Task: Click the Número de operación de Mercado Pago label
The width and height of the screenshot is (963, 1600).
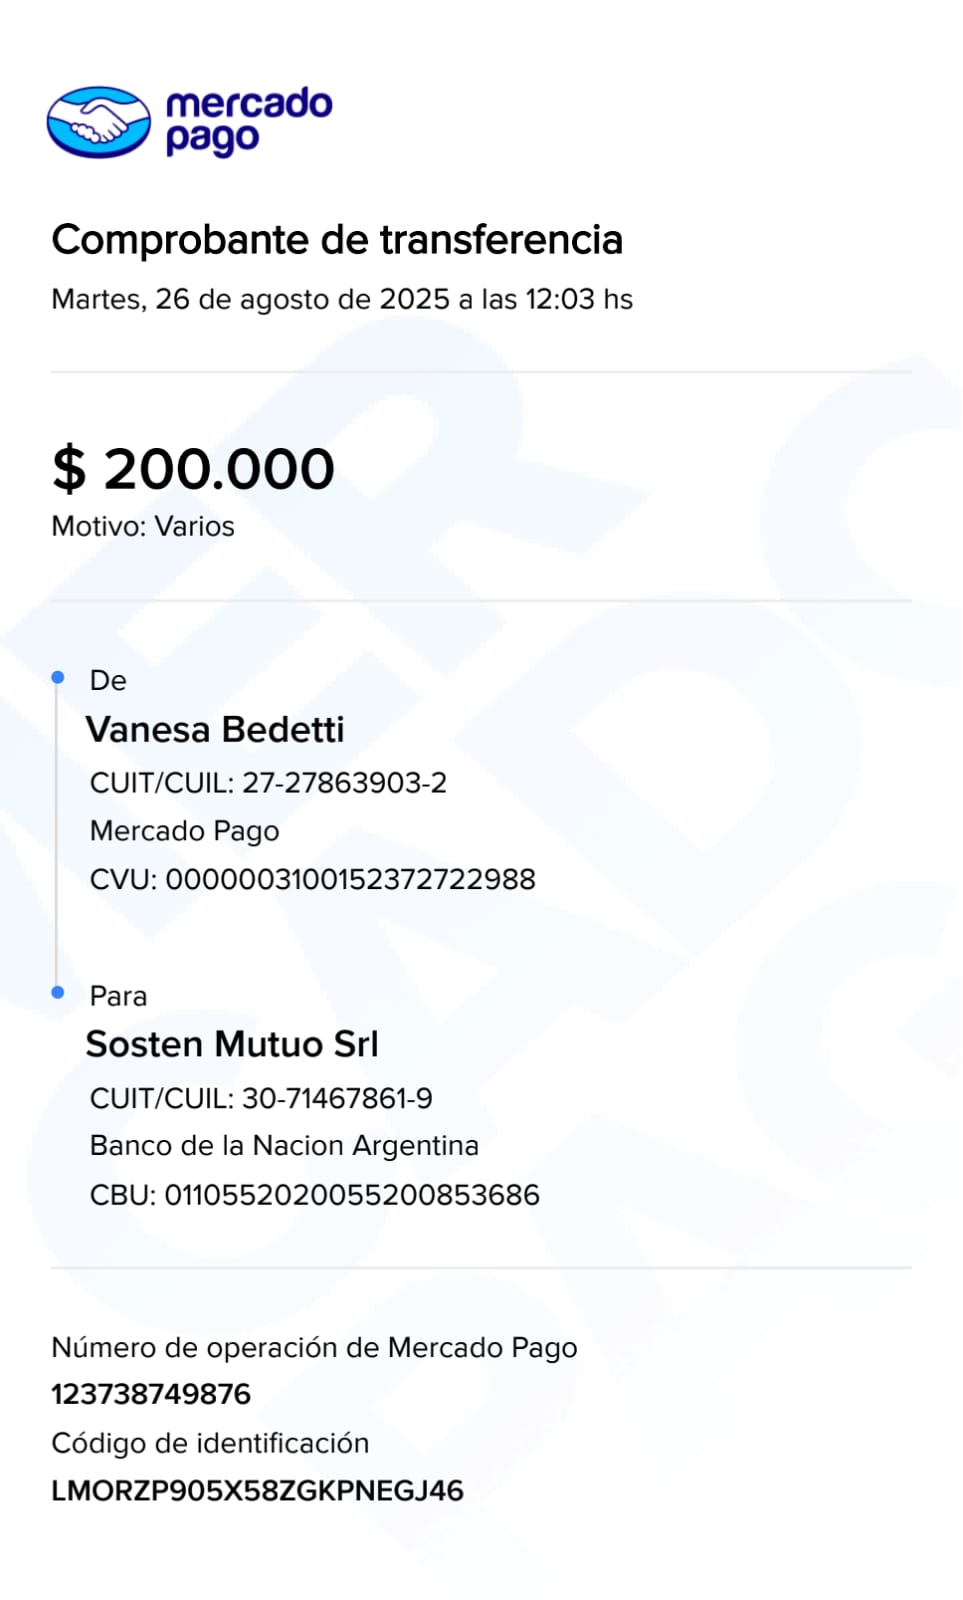Action: pos(314,1347)
